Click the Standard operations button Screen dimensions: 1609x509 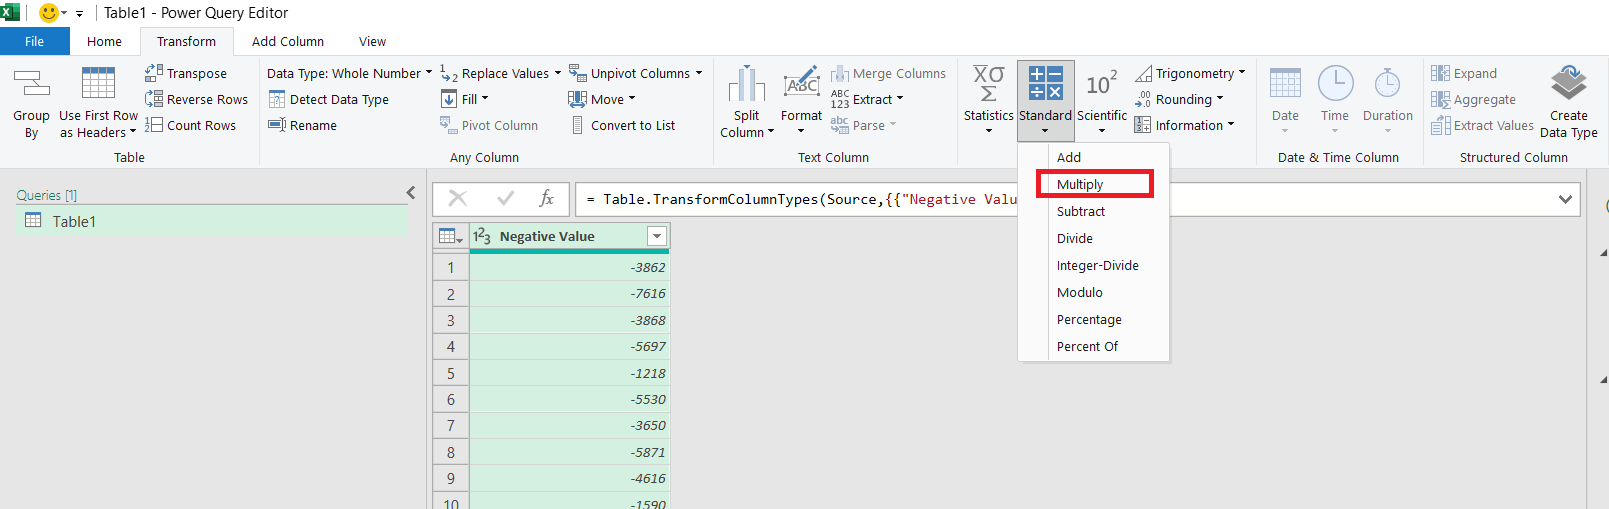(x=1046, y=100)
